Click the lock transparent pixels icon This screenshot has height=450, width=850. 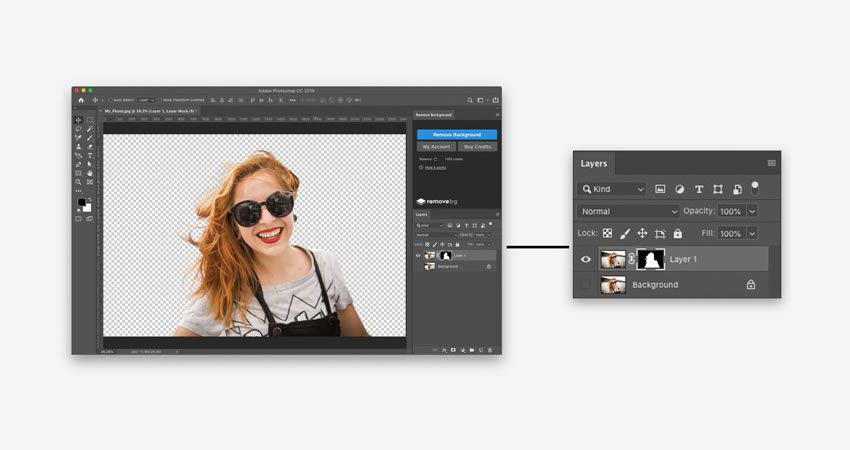(x=607, y=233)
